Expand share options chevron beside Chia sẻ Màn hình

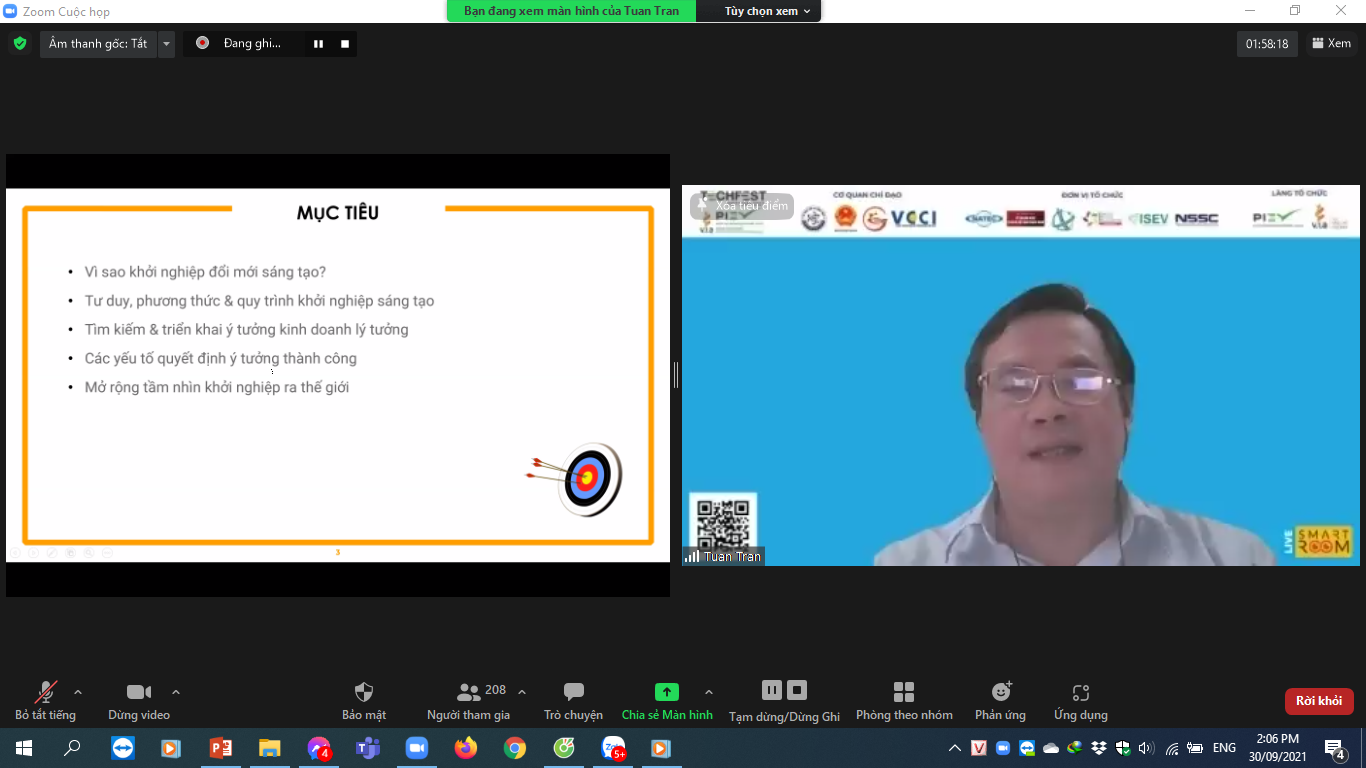coord(709,692)
